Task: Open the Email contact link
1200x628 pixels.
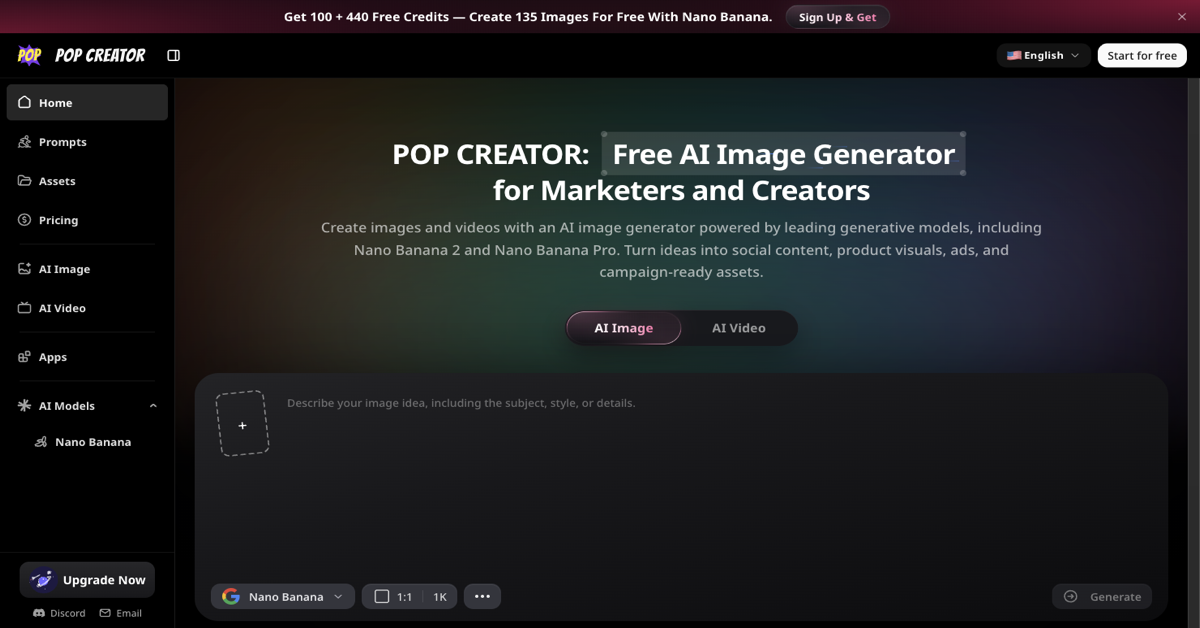Action: point(120,613)
